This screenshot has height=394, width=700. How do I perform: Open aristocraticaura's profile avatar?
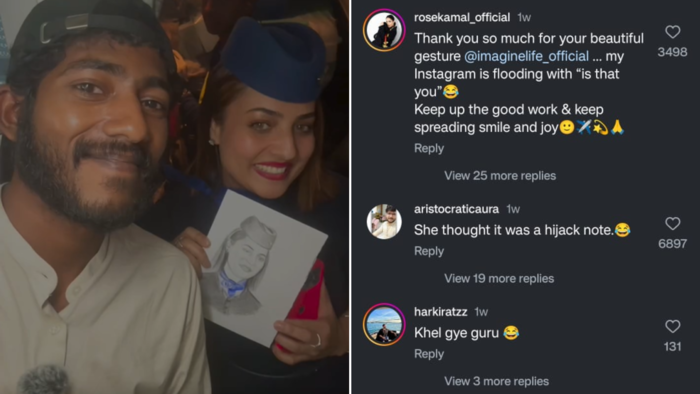384,222
